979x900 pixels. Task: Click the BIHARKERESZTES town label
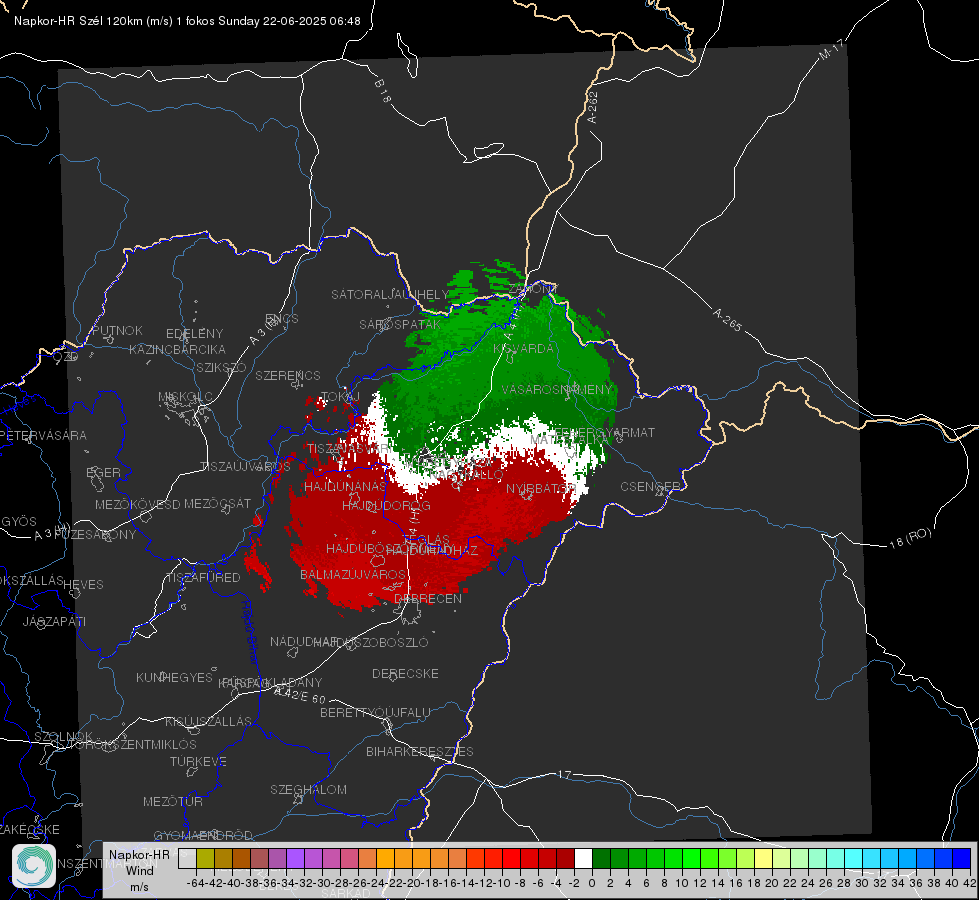(420, 751)
